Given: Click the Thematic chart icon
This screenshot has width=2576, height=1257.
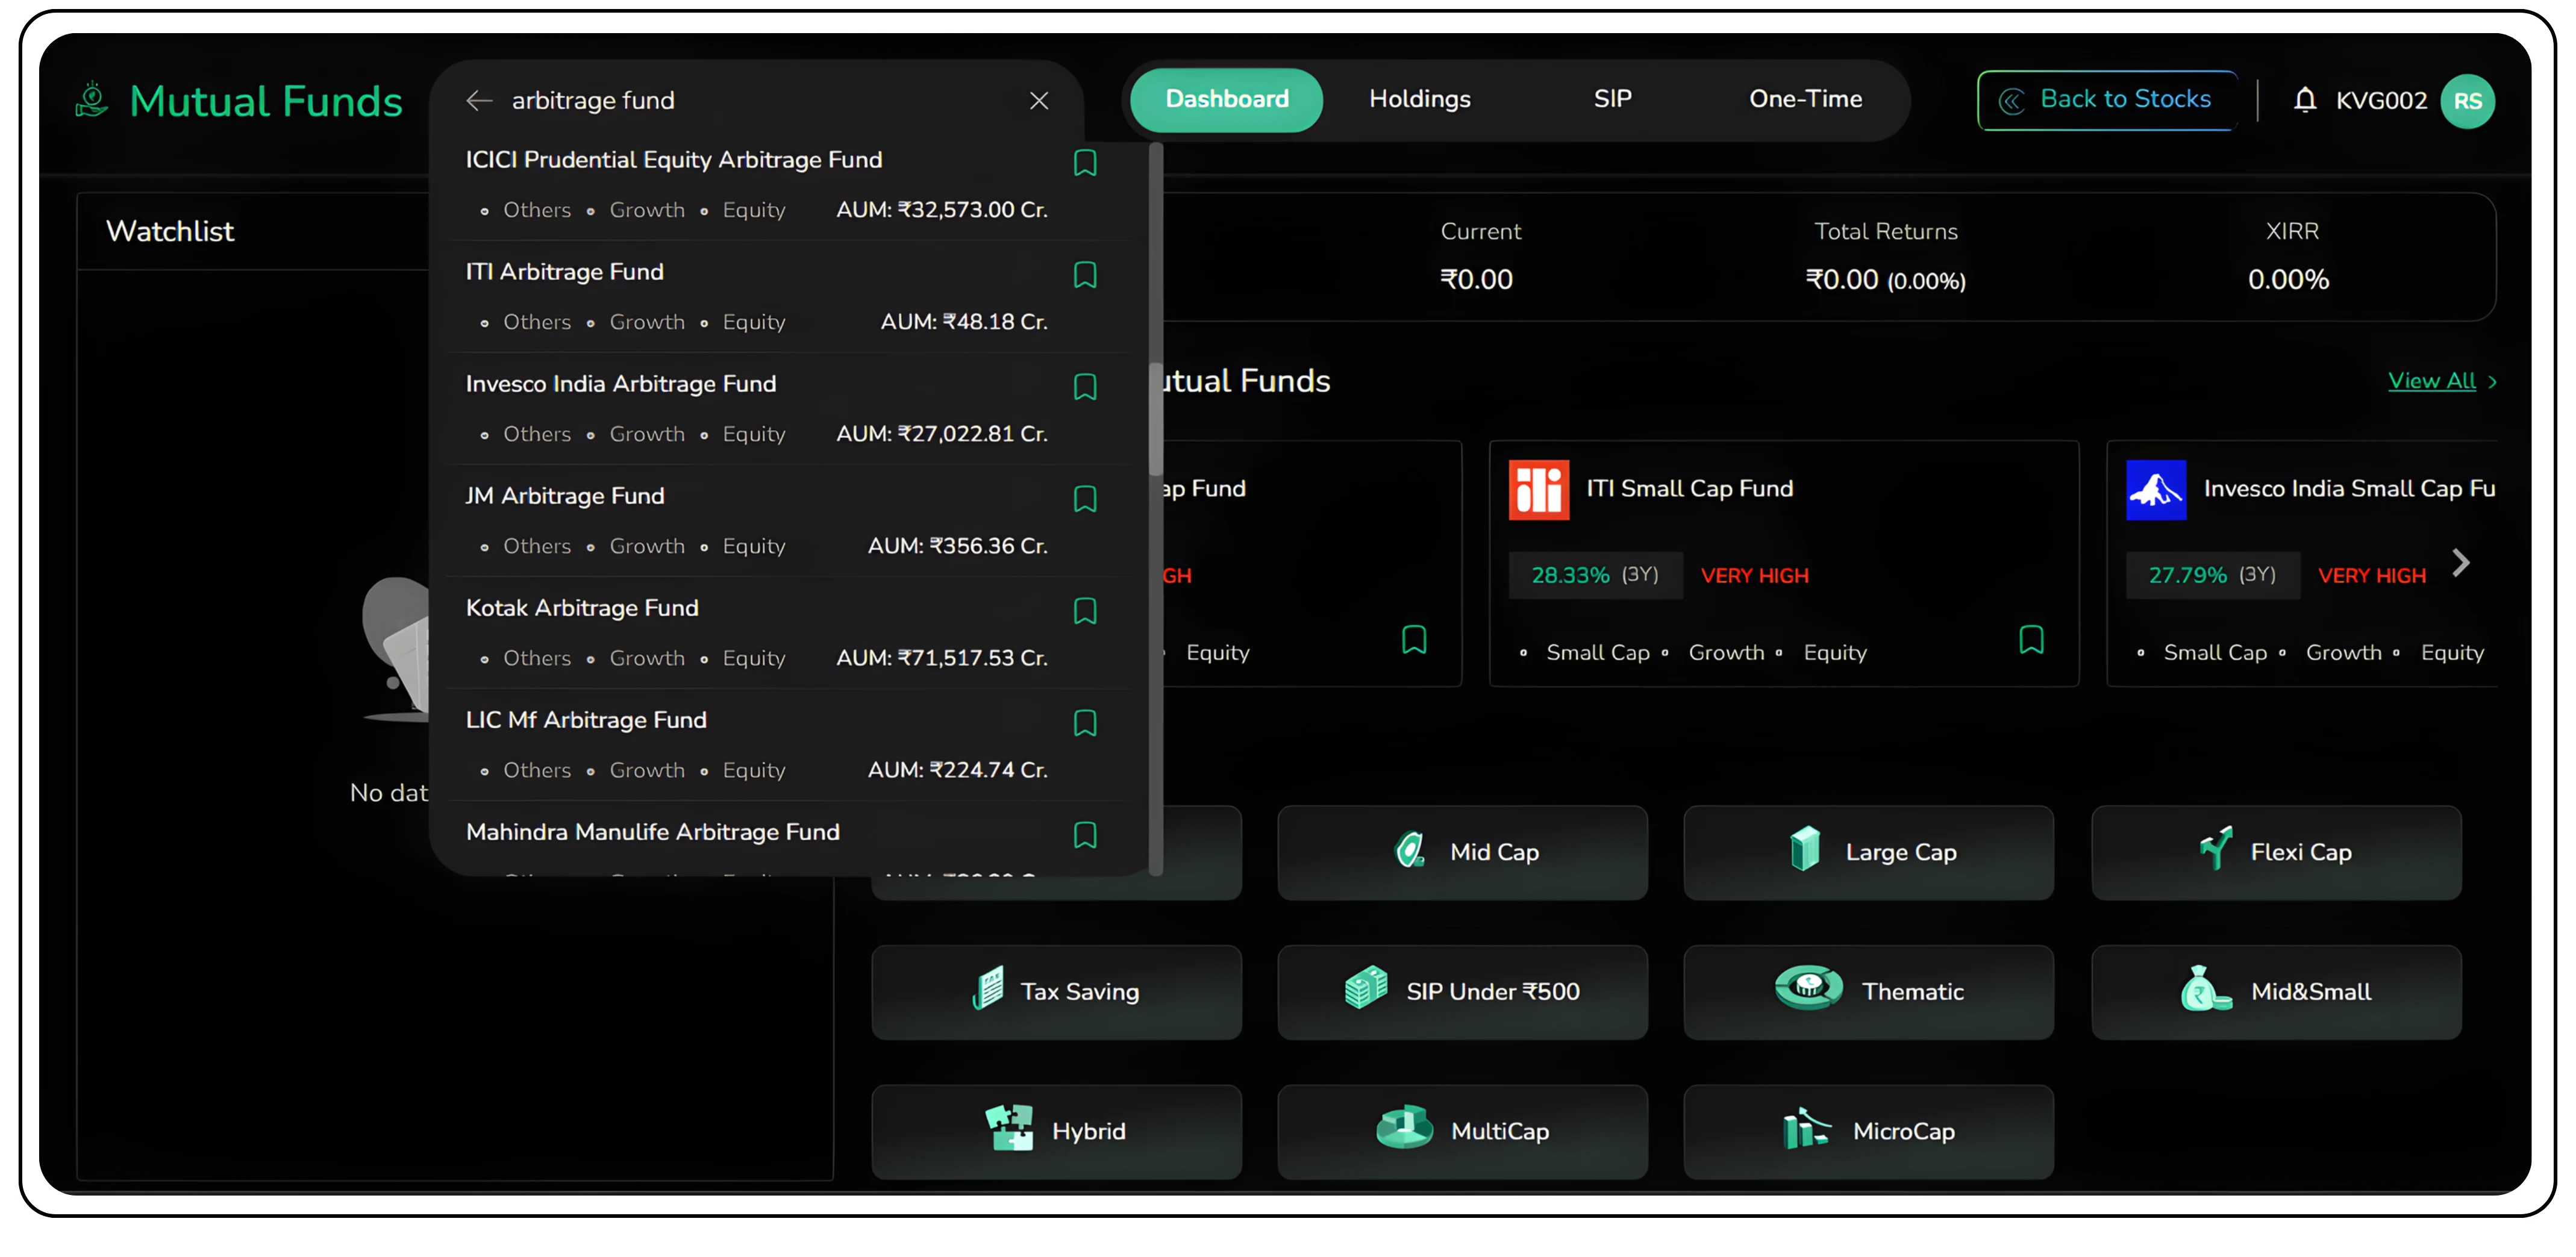Looking at the screenshot, I should [x=1808, y=988].
